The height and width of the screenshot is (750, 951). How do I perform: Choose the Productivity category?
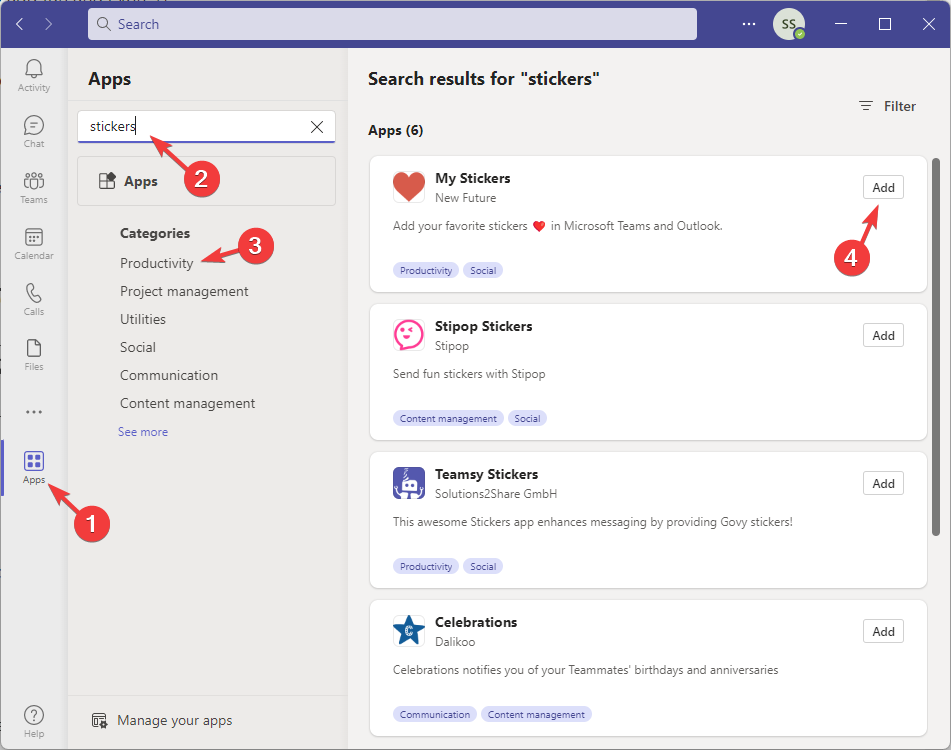156,263
